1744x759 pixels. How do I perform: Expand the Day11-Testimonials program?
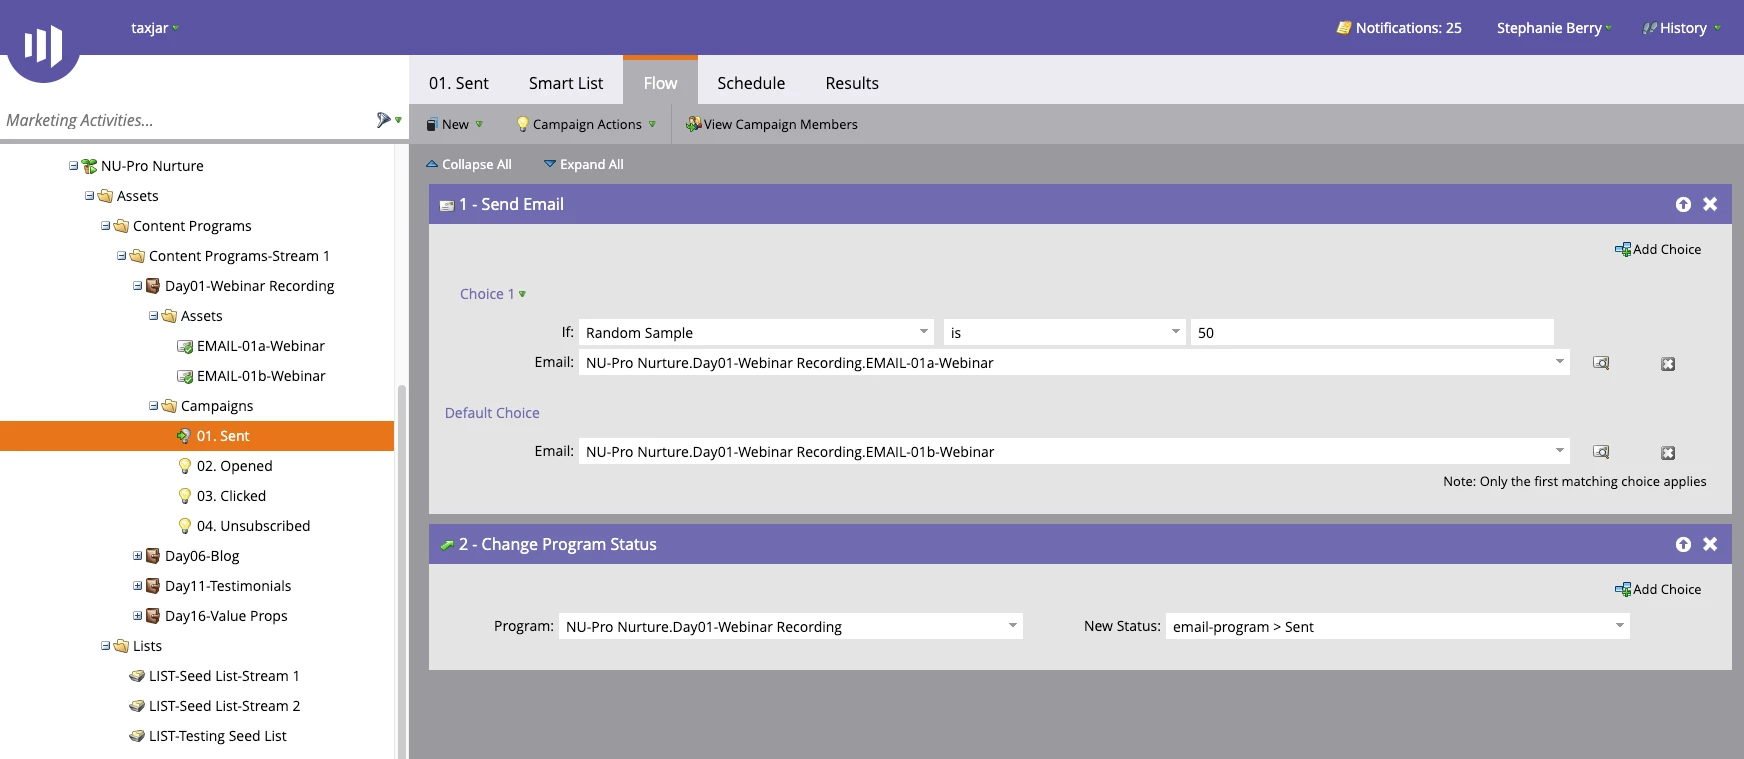point(137,586)
